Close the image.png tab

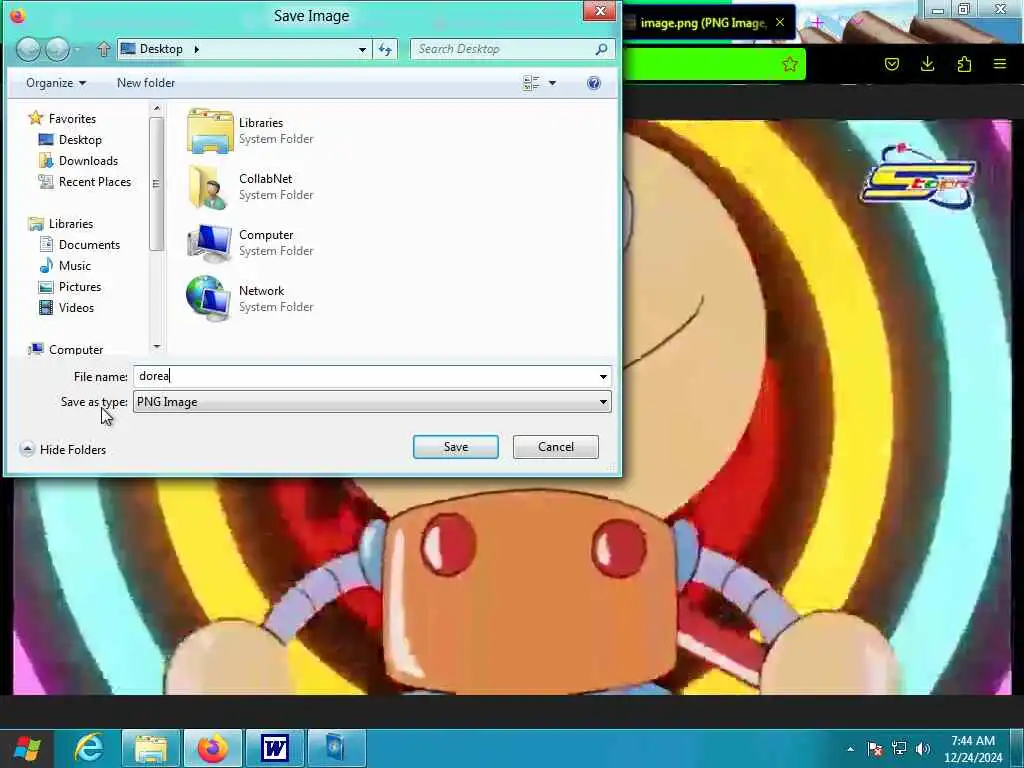[780, 23]
